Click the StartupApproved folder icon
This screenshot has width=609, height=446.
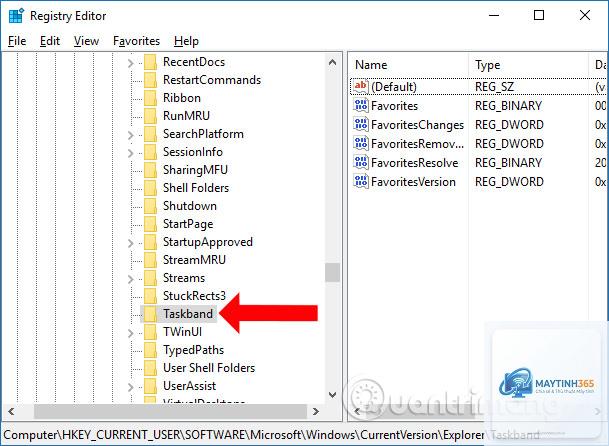[x=150, y=242]
